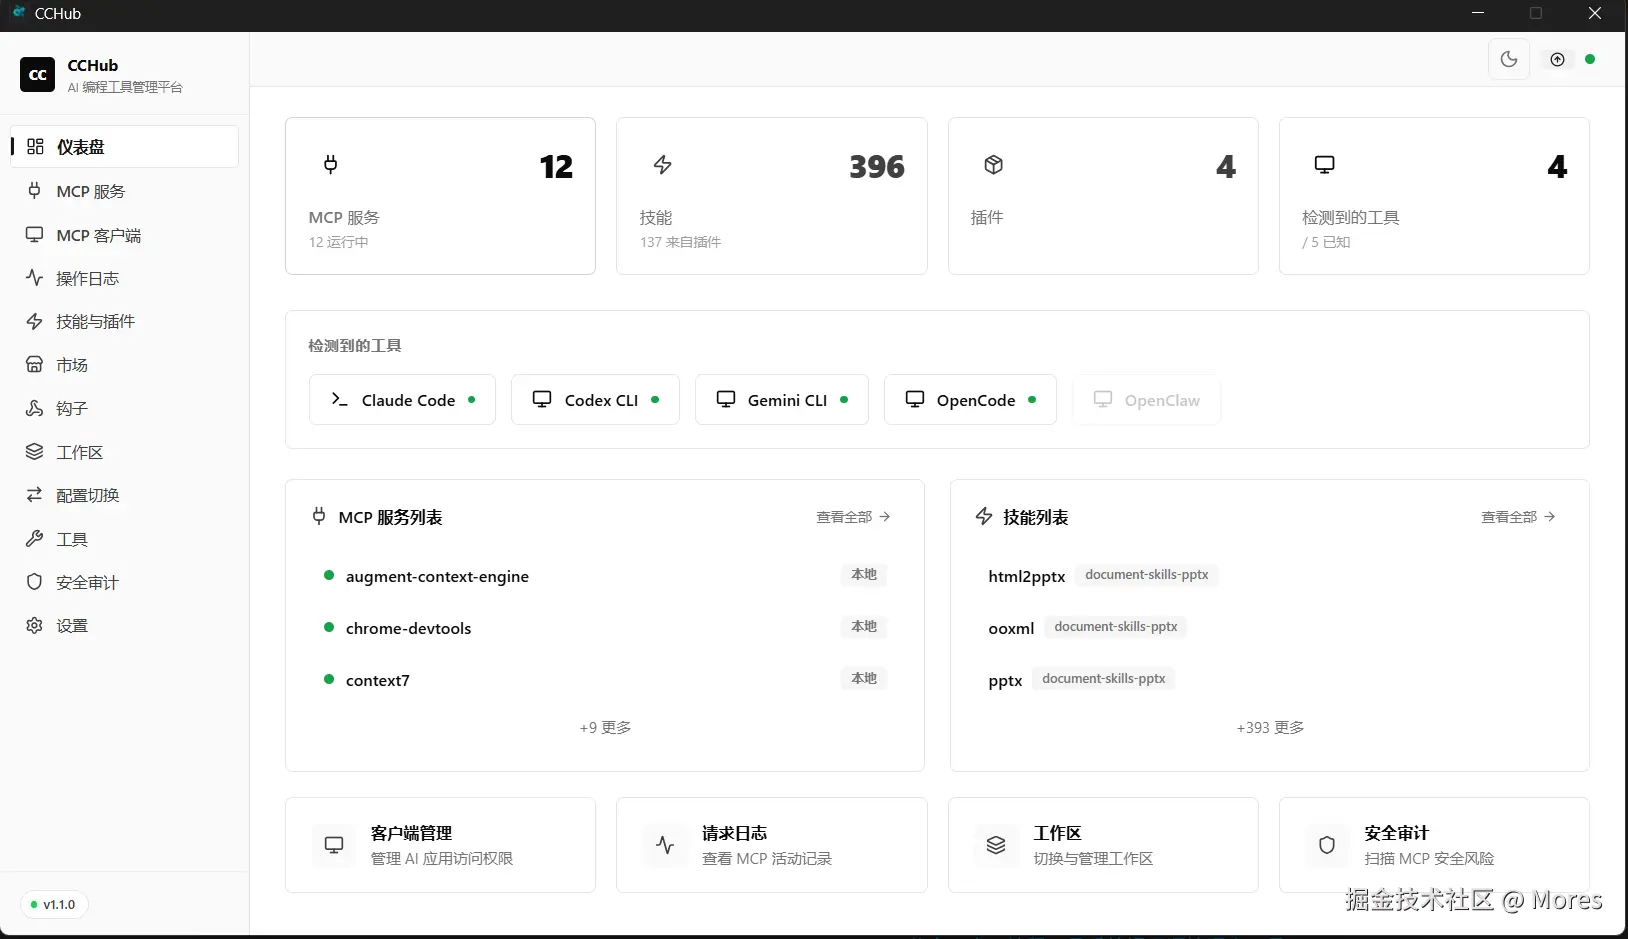Click the 市场 sidebar icon
The height and width of the screenshot is (939, 1628).
34,365
